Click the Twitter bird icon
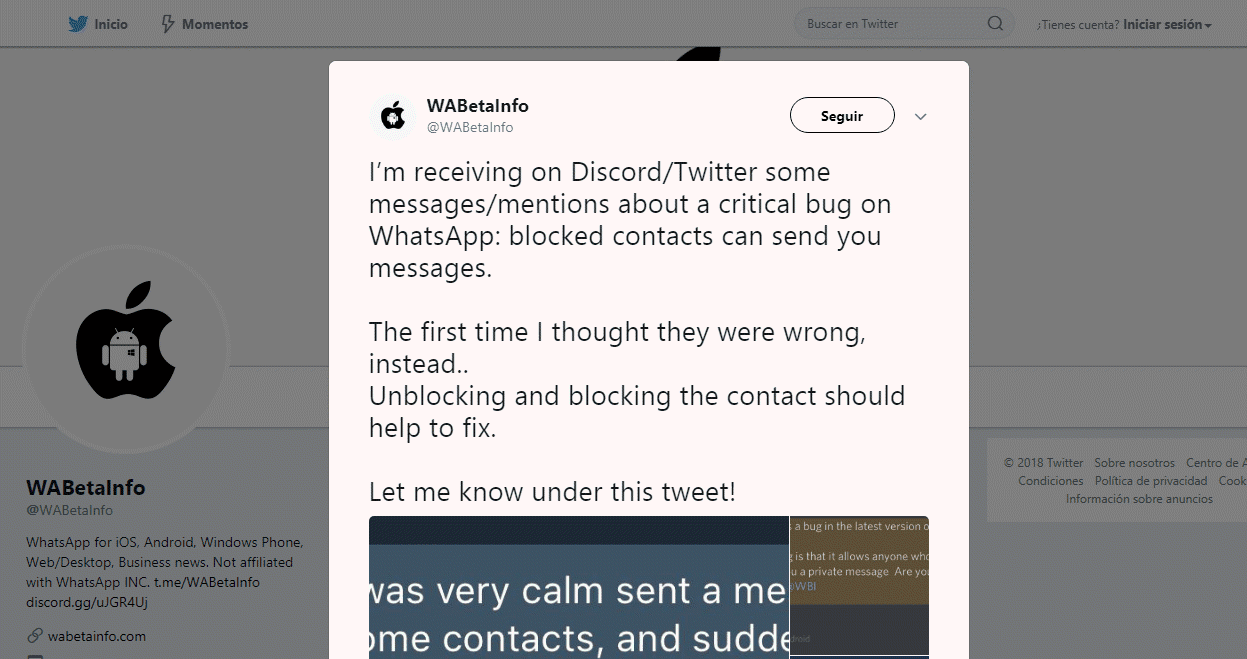This screenshot has width=1247, height=659. [78, 24]
